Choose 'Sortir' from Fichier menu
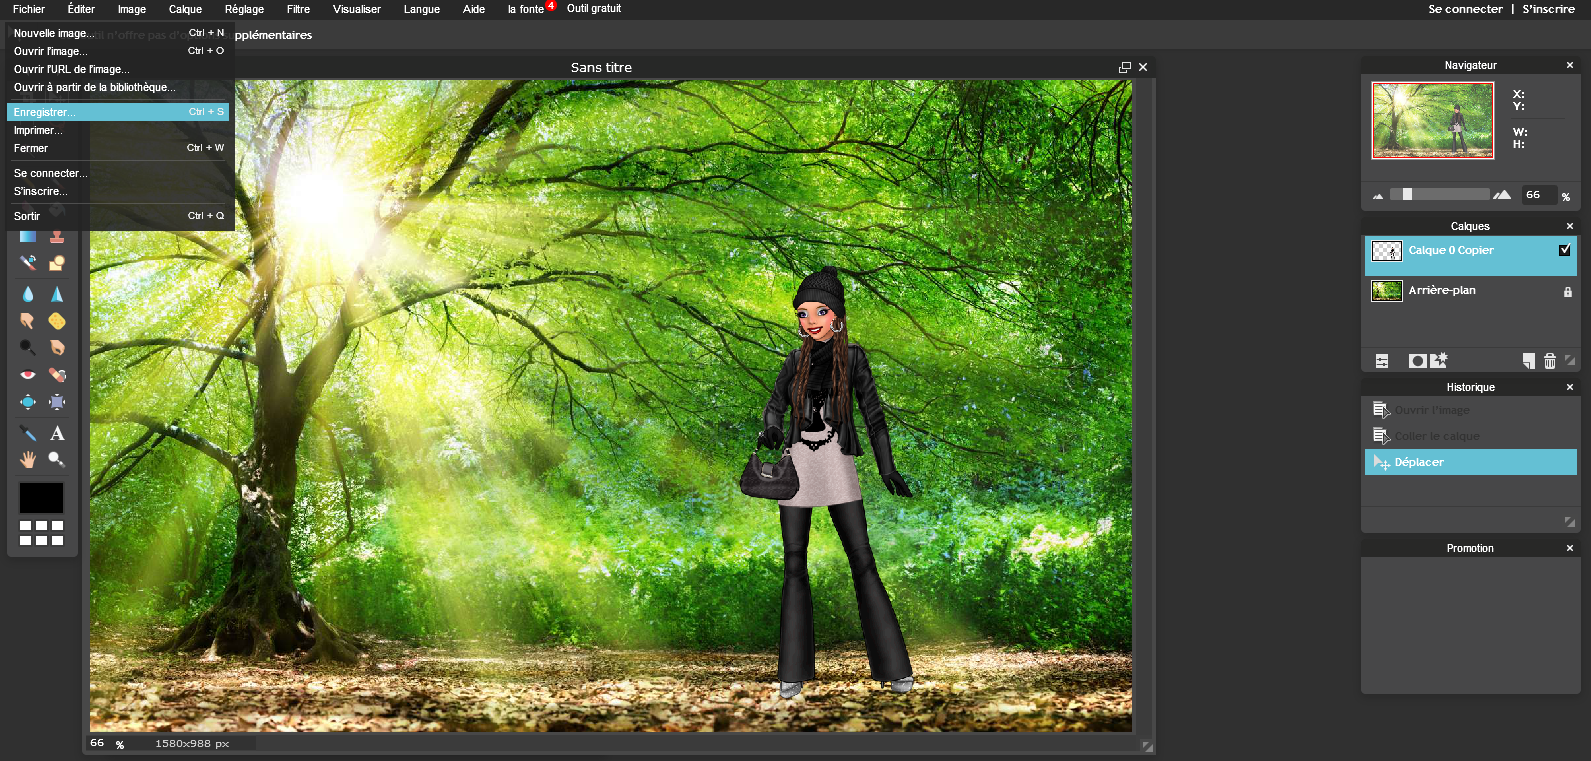Image resolution: width=1591 pixels, height=761 pixels. (x=119, y=216)
